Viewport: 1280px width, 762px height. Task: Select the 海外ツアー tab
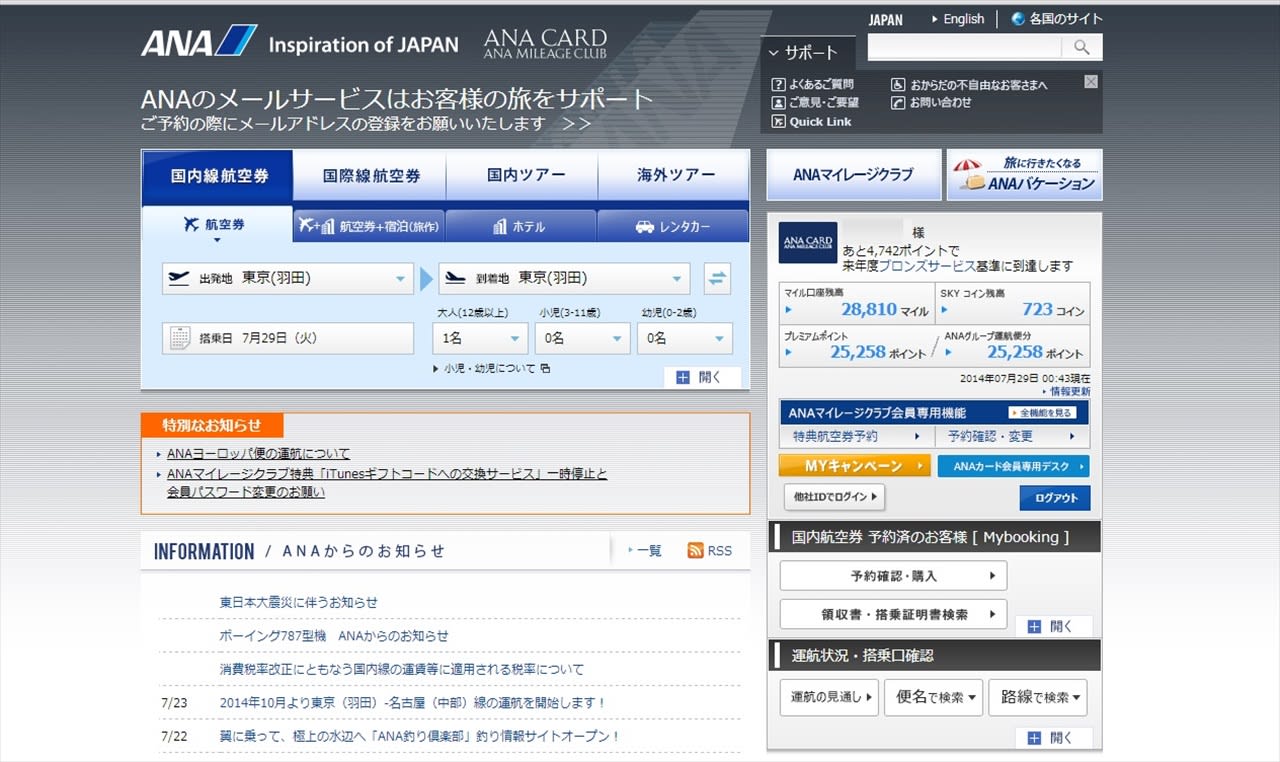(675, 175)
